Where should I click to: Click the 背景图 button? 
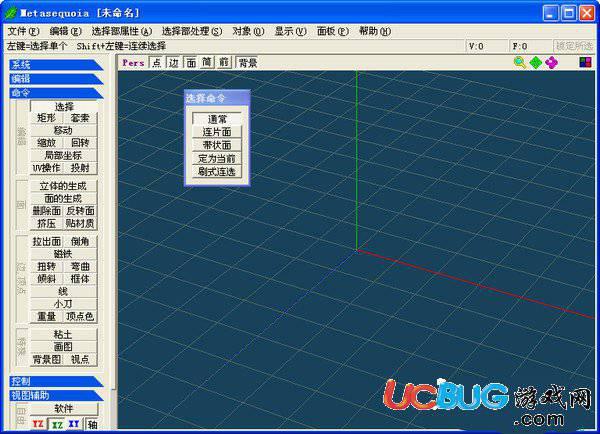(47, 359)
